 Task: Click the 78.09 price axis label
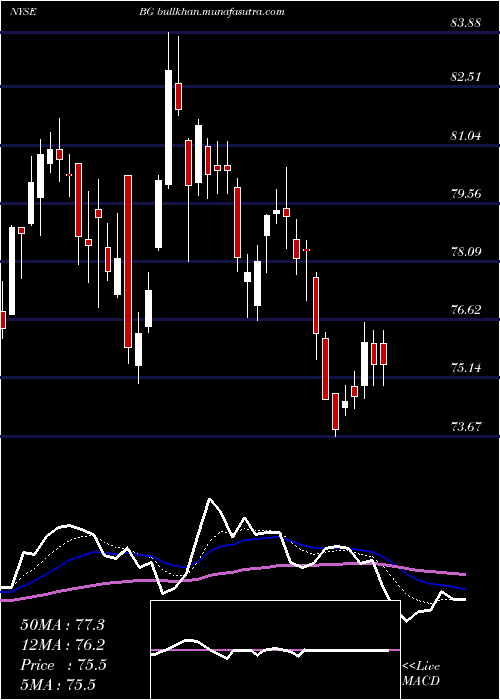(x=466, y=251)
